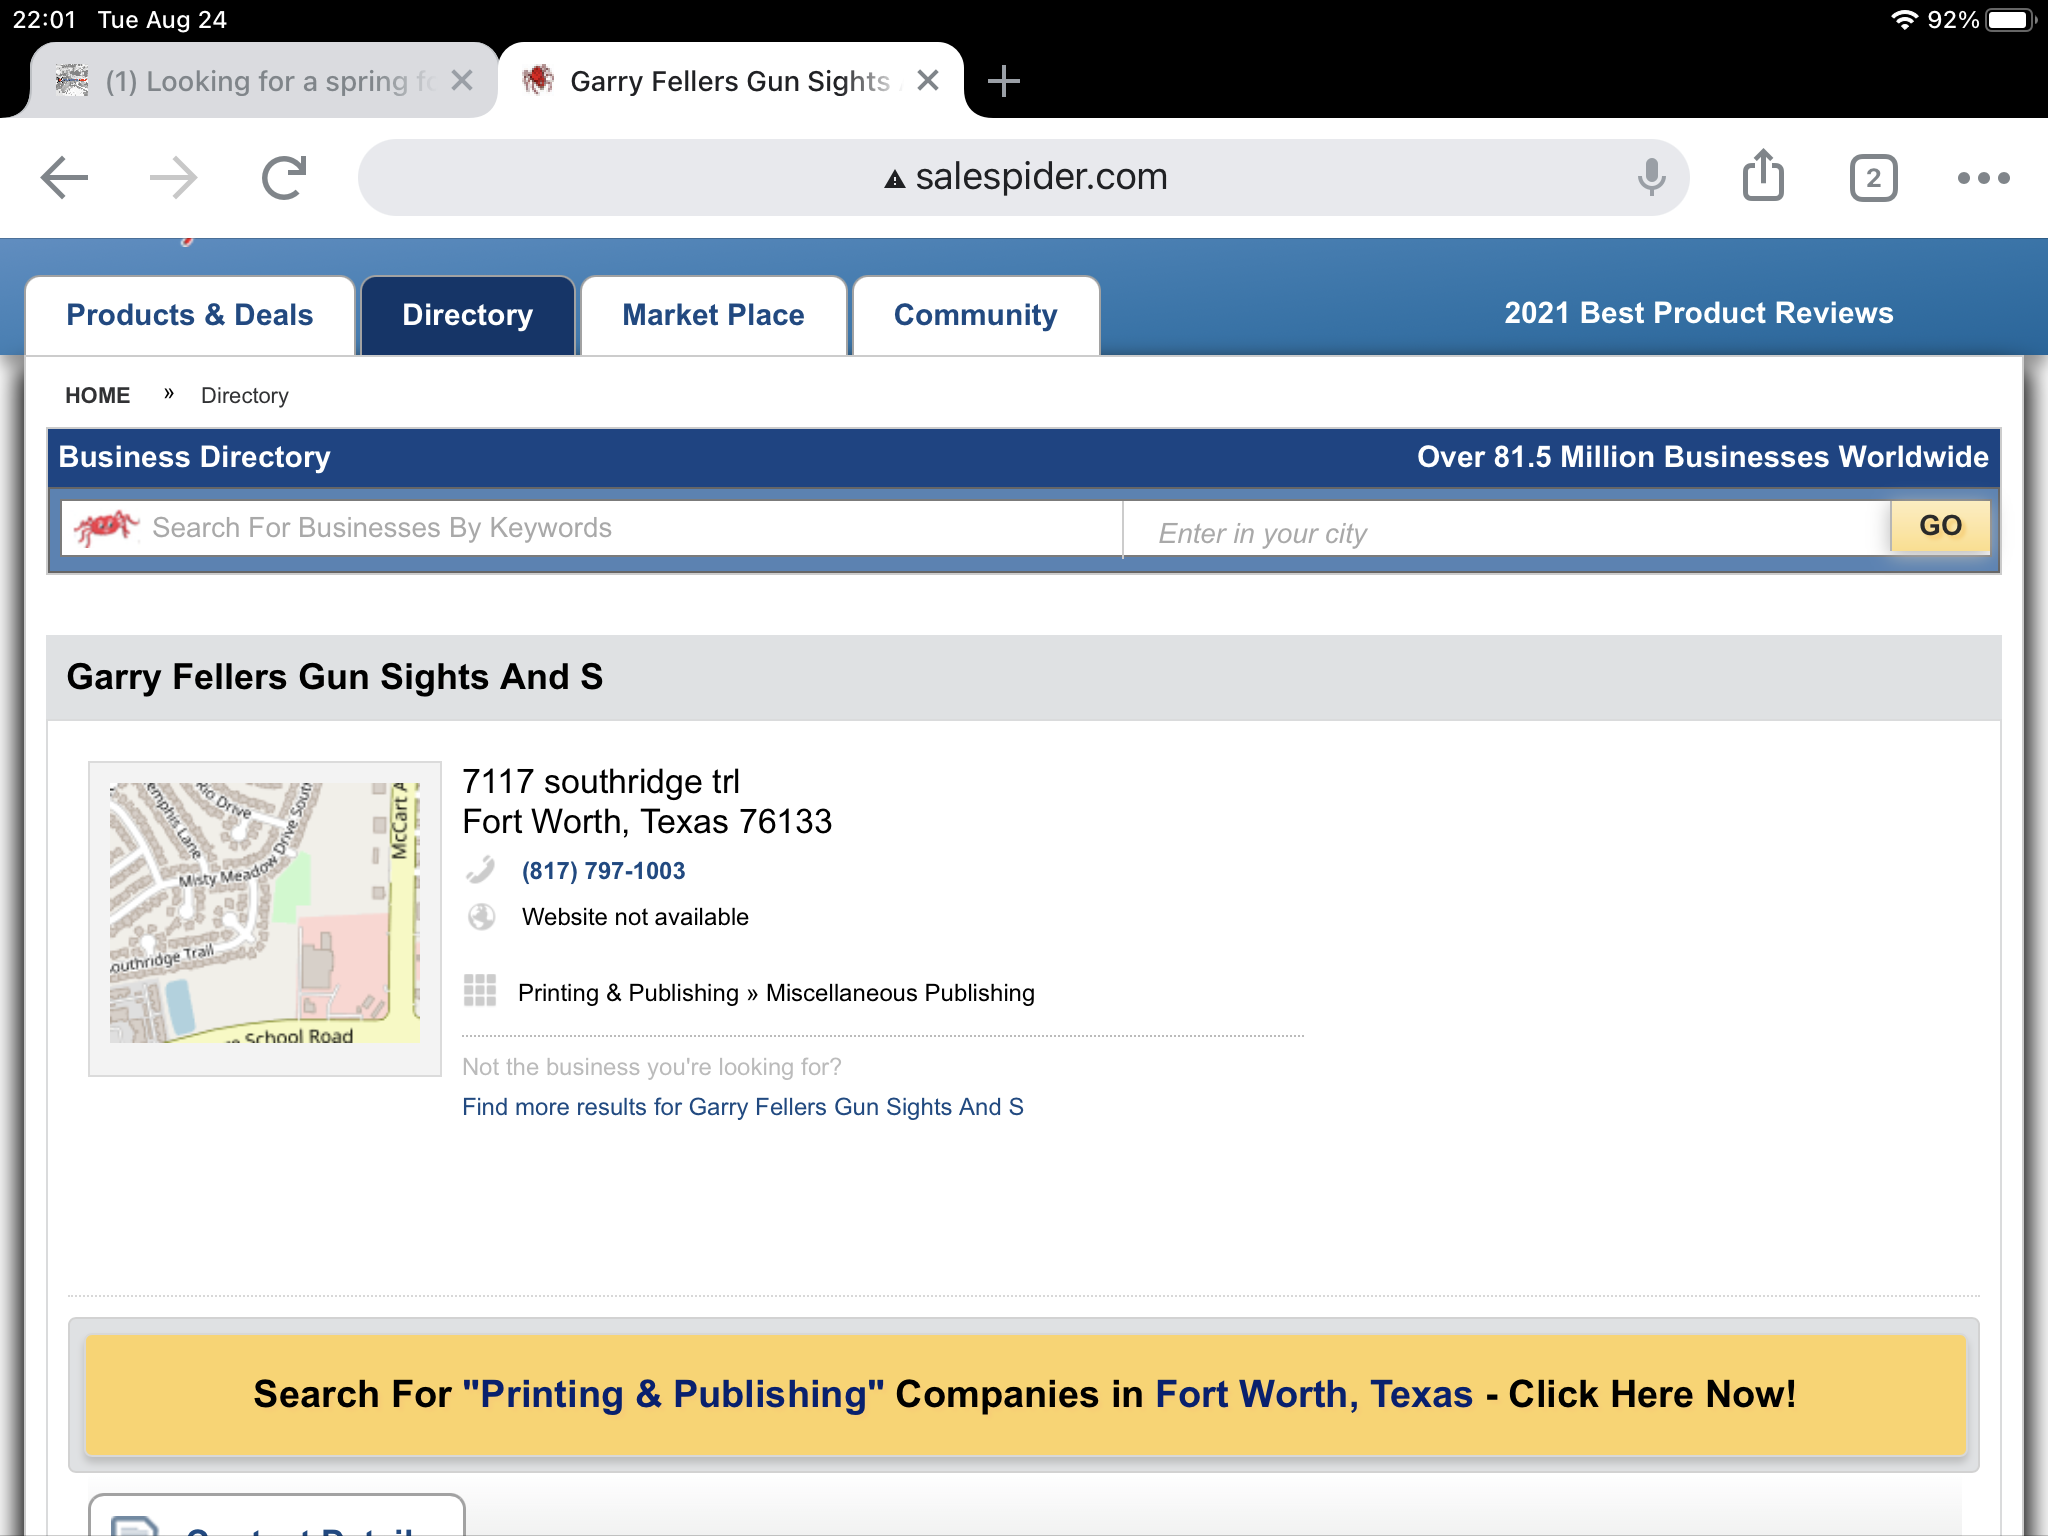Click 'Website not available' text
2048x1536 pixels.
(x=635, y=917)
